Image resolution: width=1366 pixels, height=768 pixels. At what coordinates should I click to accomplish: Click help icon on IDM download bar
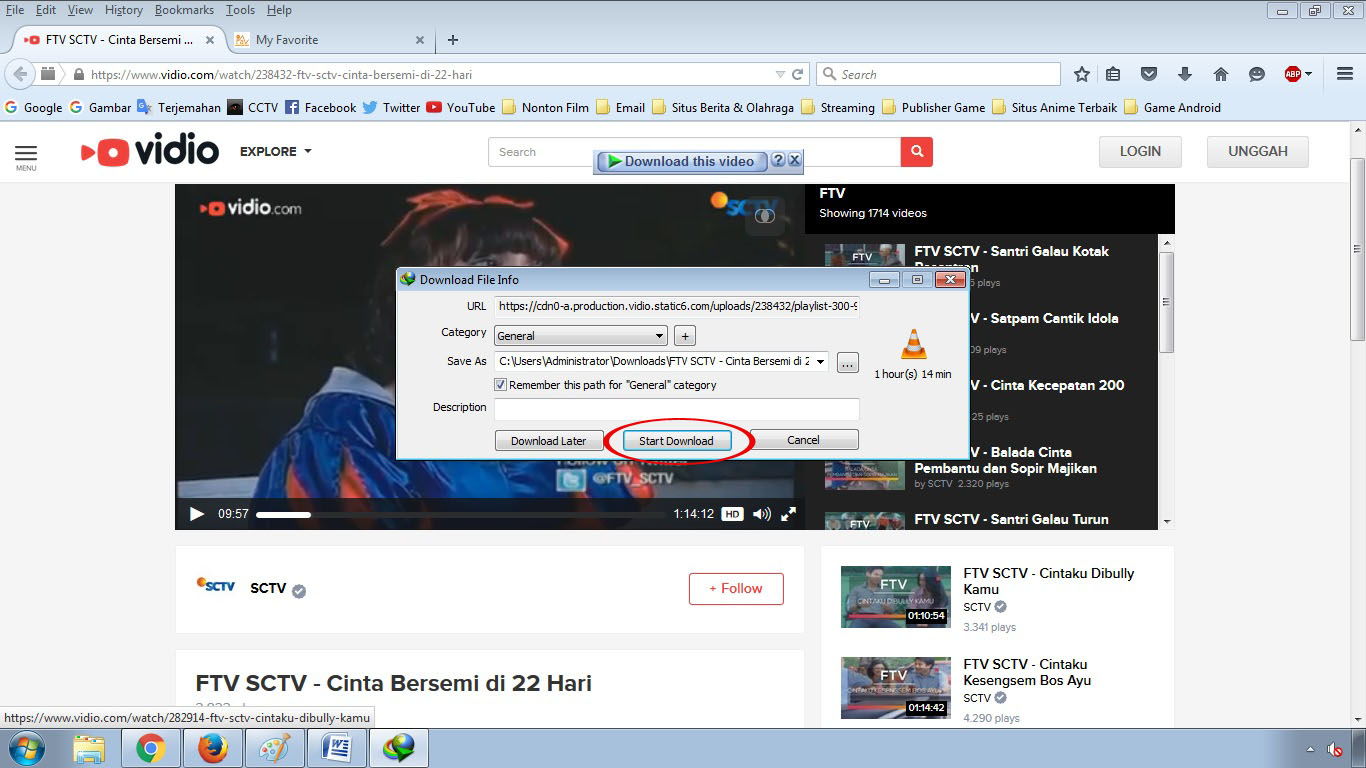point(778,161)
